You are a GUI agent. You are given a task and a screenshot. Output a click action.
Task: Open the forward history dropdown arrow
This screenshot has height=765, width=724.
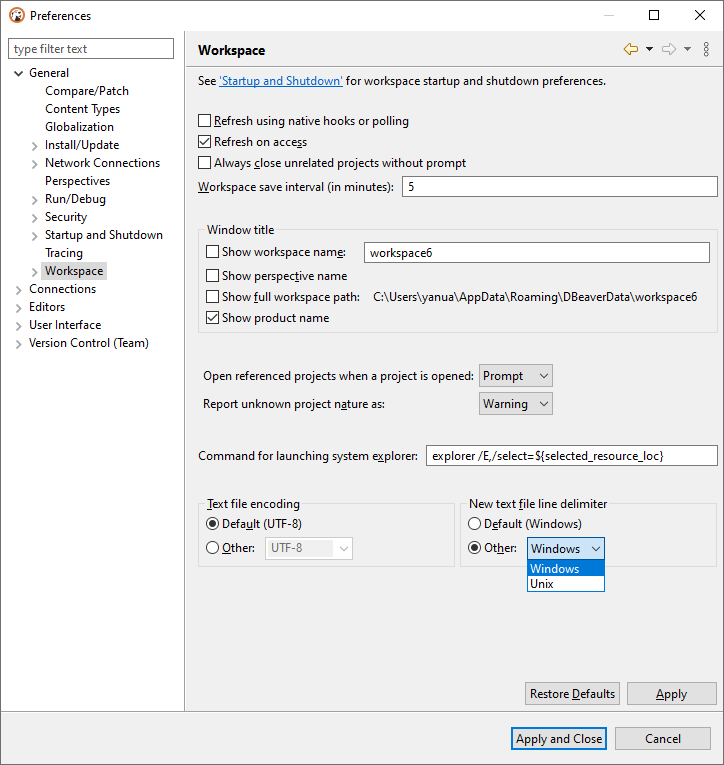[687, 49]
